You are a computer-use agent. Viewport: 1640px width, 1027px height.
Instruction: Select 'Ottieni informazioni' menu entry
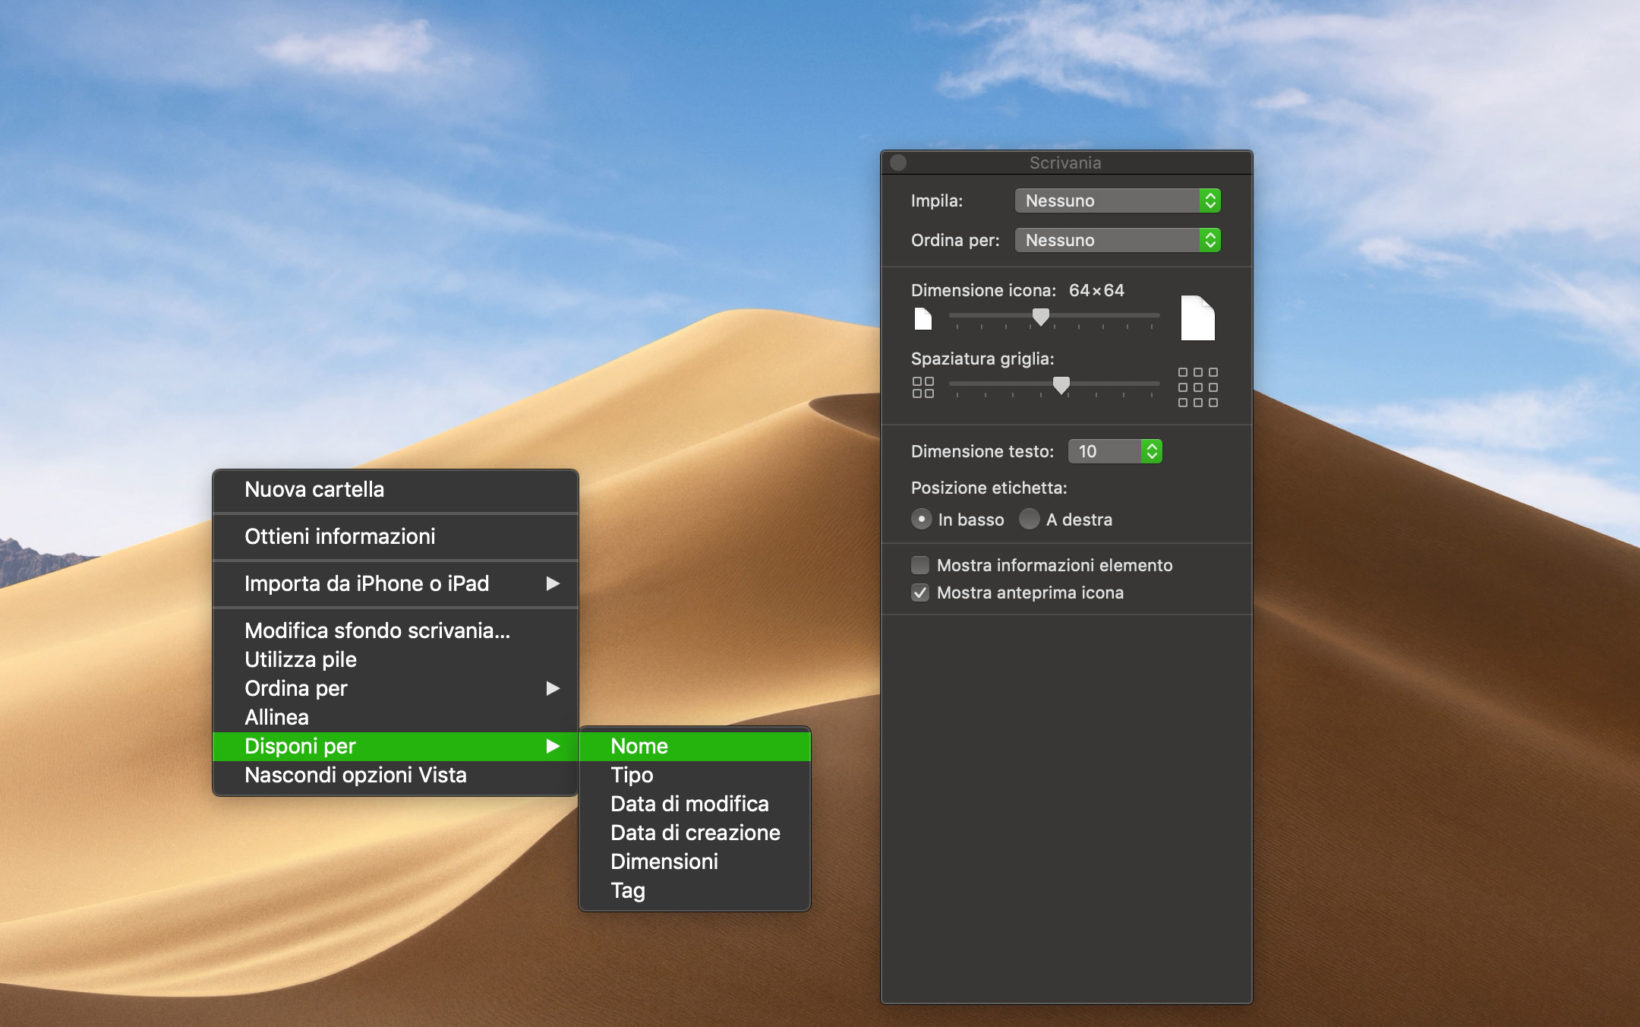(x=396, y=537)
